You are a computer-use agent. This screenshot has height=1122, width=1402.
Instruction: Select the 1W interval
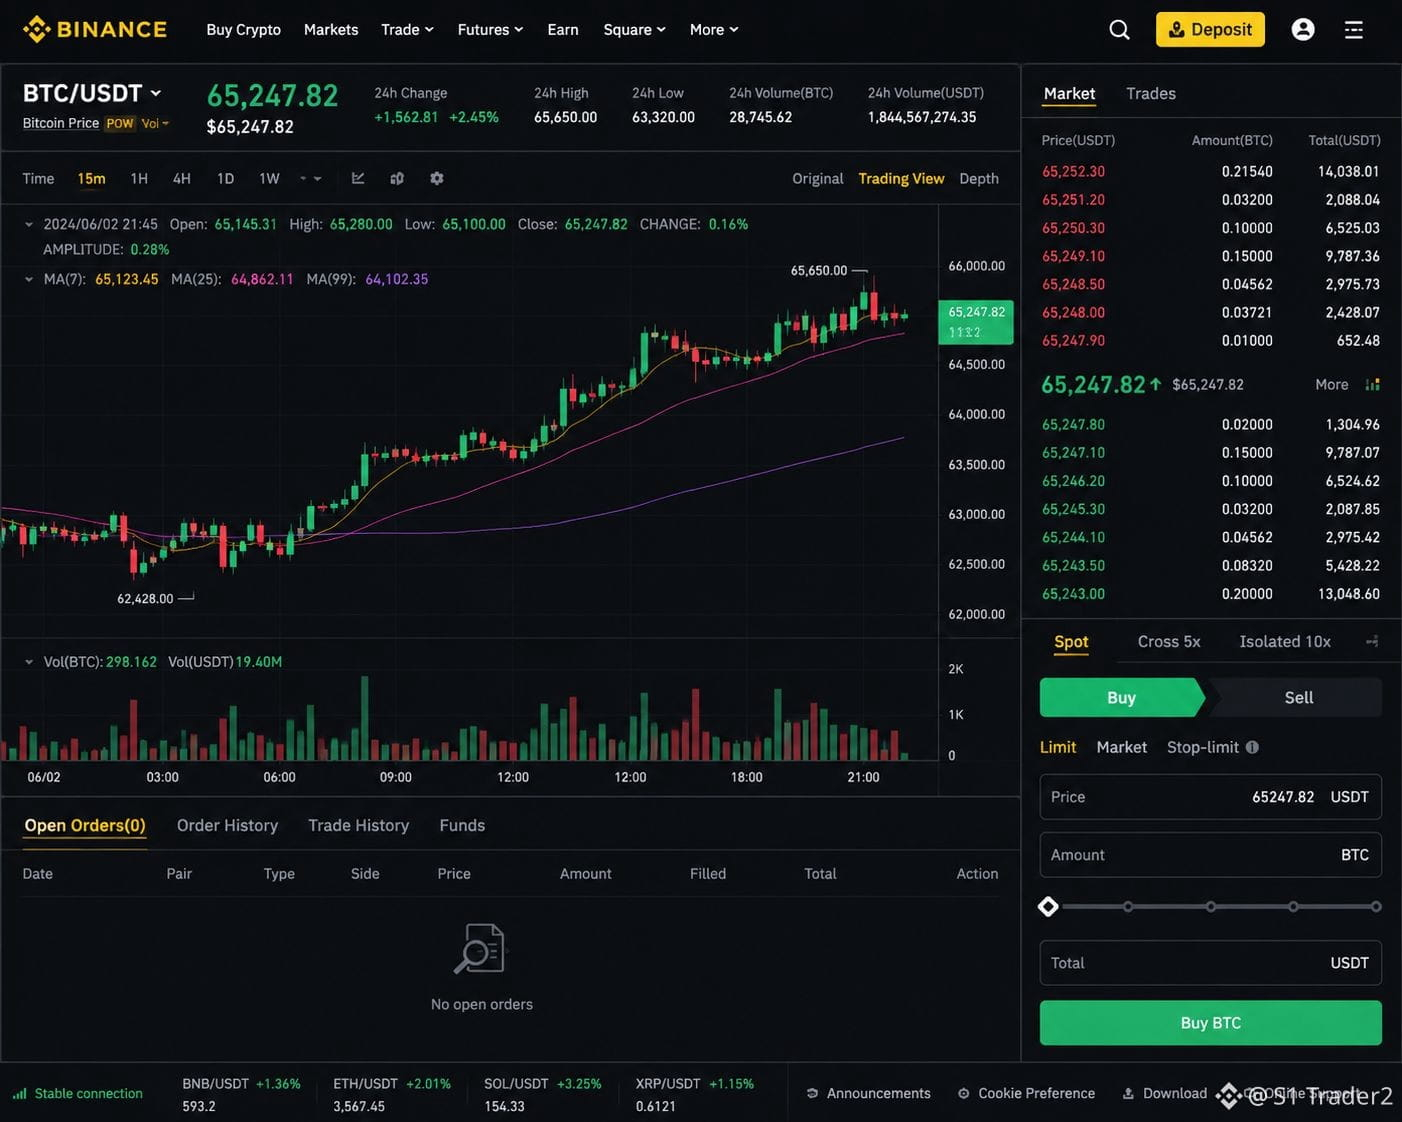269,178
